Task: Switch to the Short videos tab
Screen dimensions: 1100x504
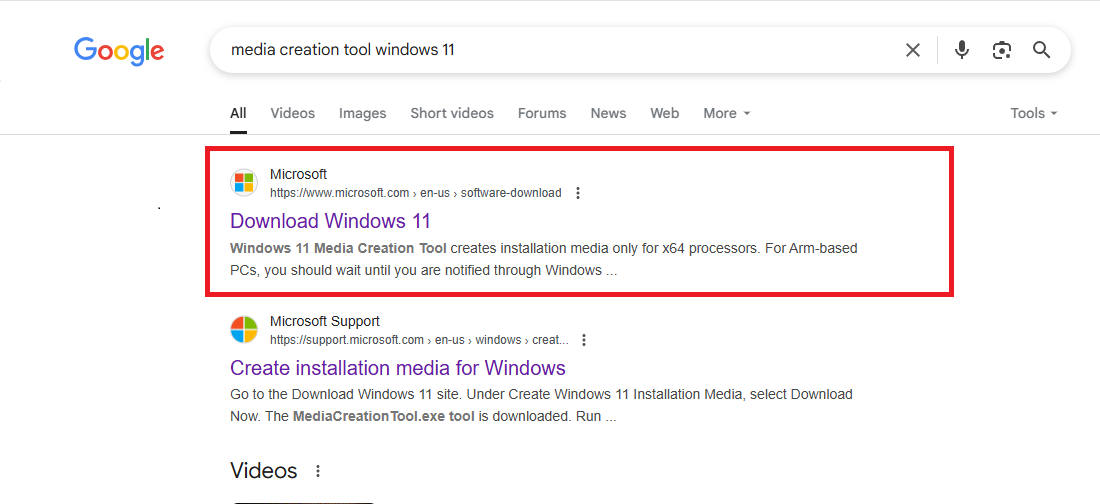Action: [452, 113]
